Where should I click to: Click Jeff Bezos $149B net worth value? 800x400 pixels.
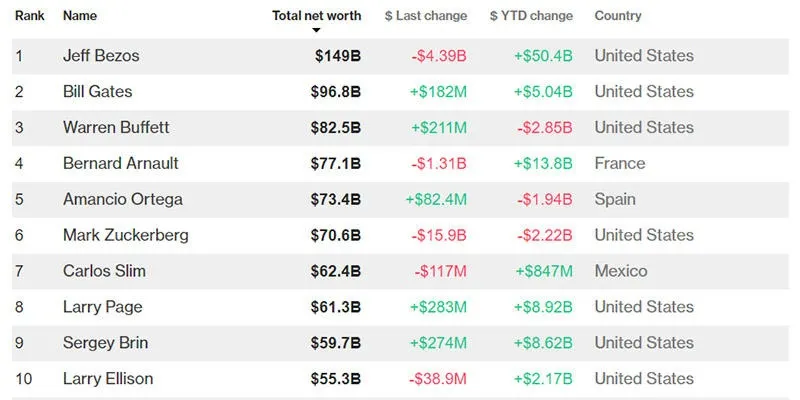pos(337,56)
